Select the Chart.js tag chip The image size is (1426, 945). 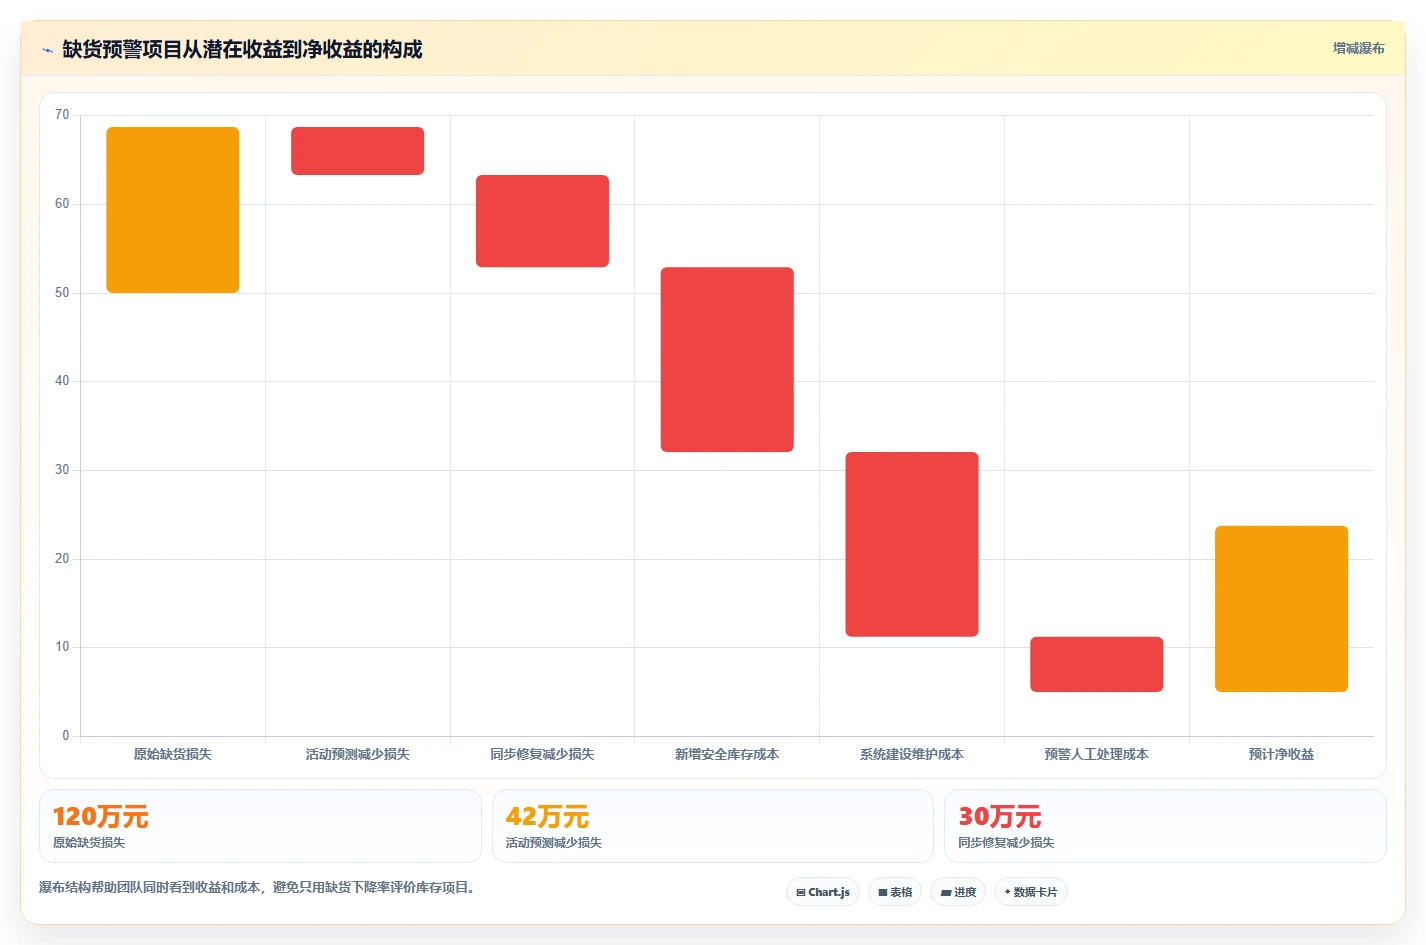[823, 892]
